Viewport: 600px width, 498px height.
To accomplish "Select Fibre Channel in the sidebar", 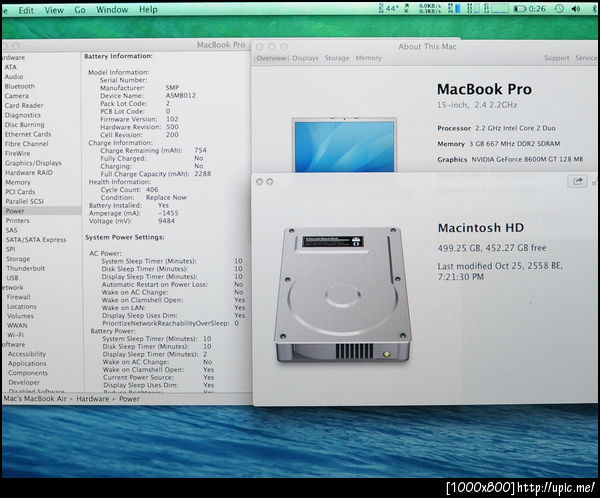I will point(26,144).
